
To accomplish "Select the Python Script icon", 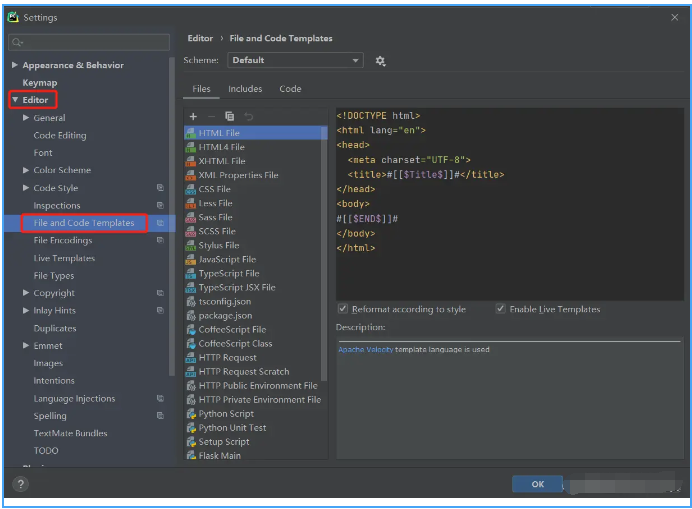I will coord(191,414).
